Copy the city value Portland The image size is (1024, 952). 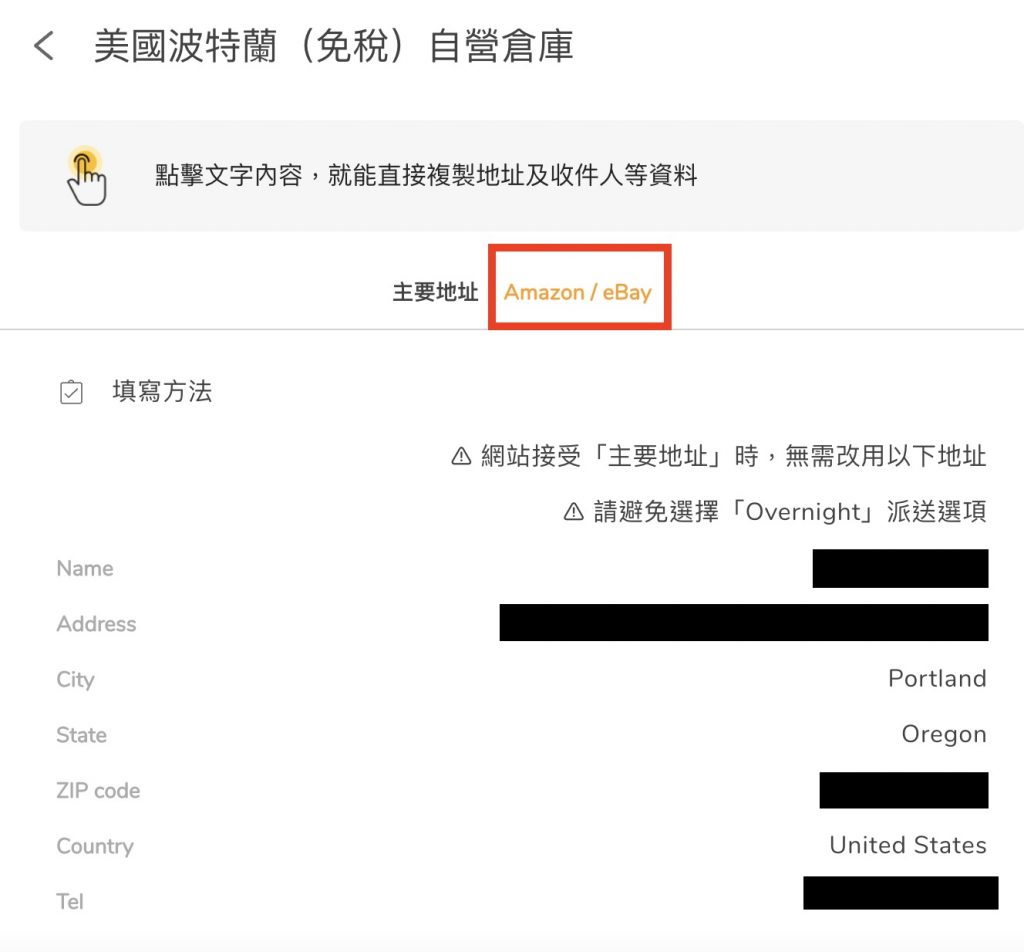pyautogui.click(x=937, y=679)
